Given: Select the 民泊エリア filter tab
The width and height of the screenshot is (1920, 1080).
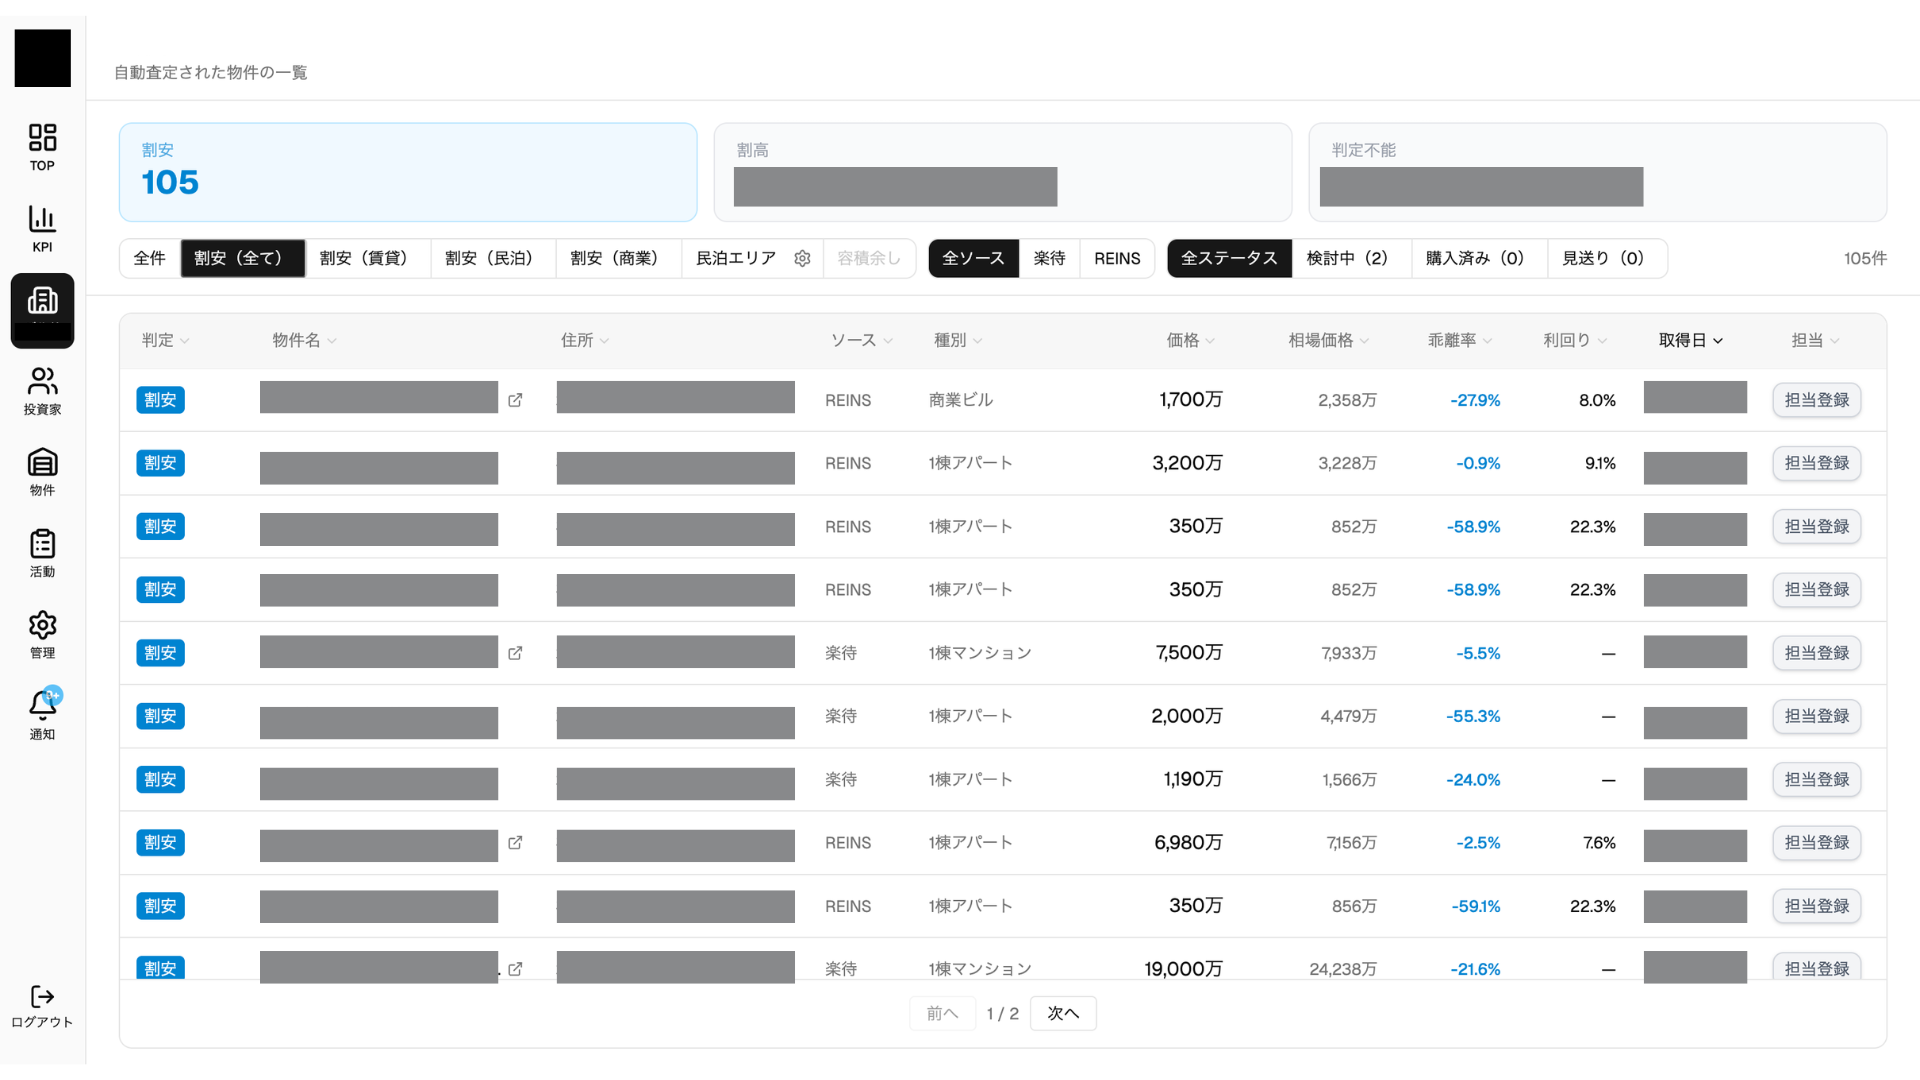Looking at the screenshot, I should click(x=737, y=258).
